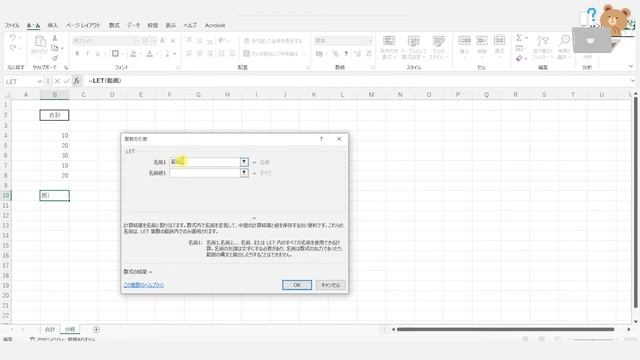Click the formula bar Cancel X icon
Screen dimensions: 640x360
tap(57, 81)
